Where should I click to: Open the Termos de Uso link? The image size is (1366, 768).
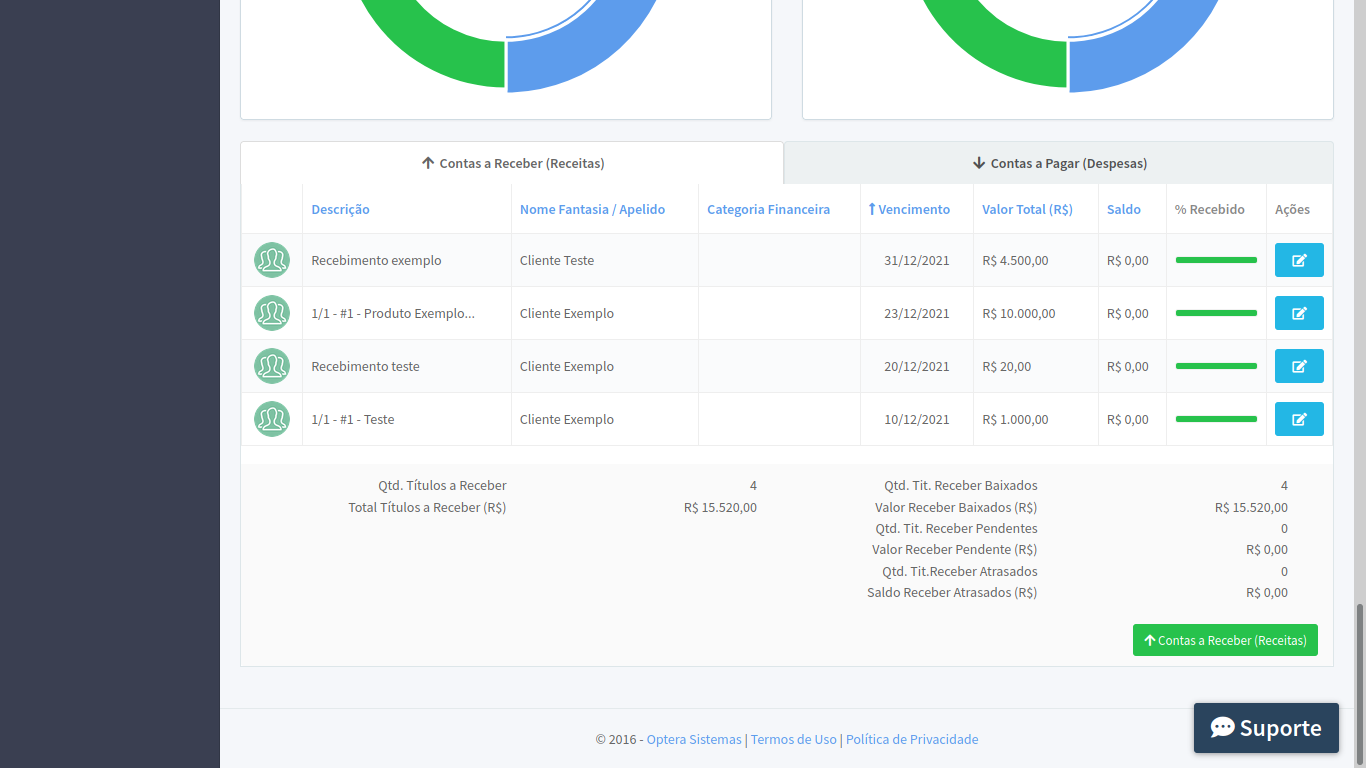(793, 739)
